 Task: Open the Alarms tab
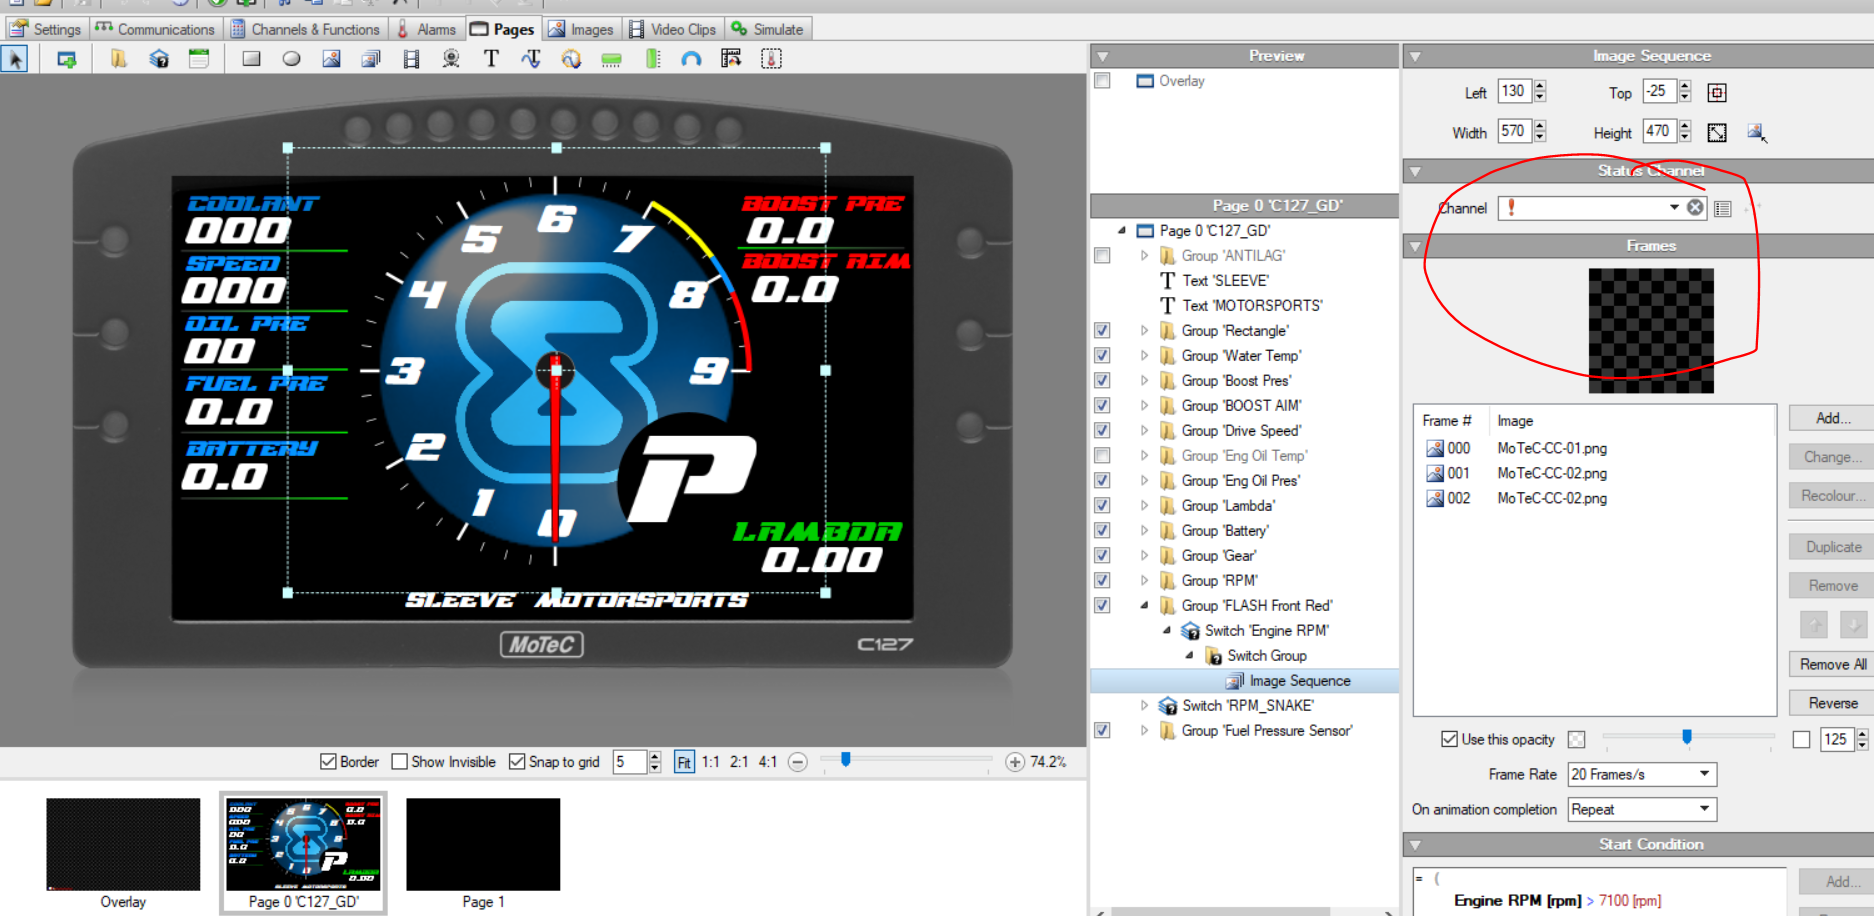click(427, 29)
